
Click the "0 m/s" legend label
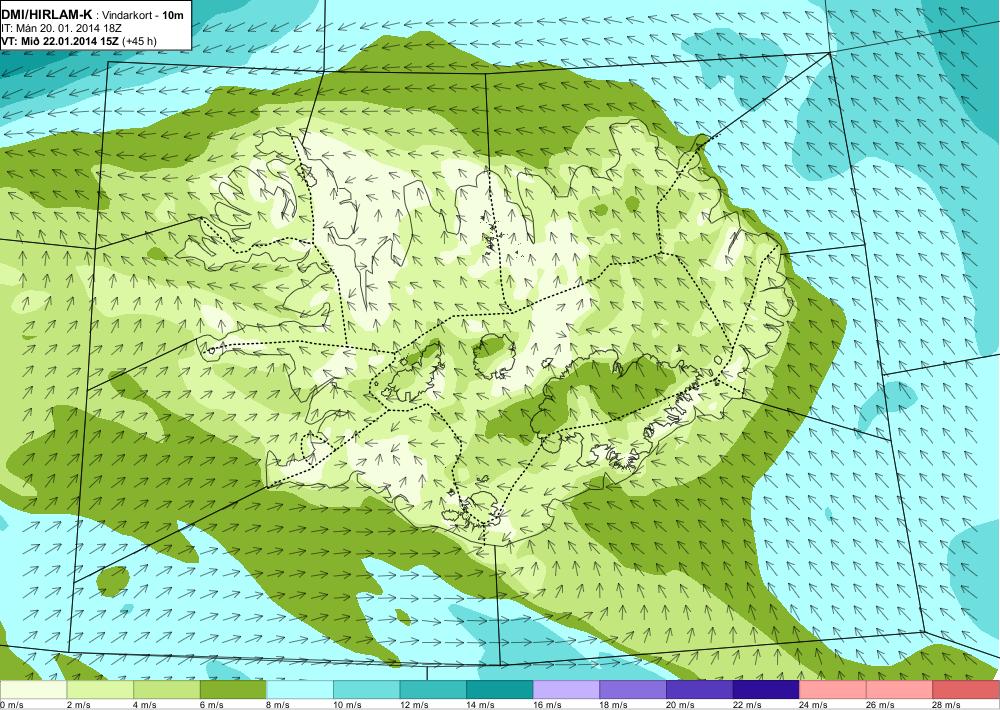[12, 705]
